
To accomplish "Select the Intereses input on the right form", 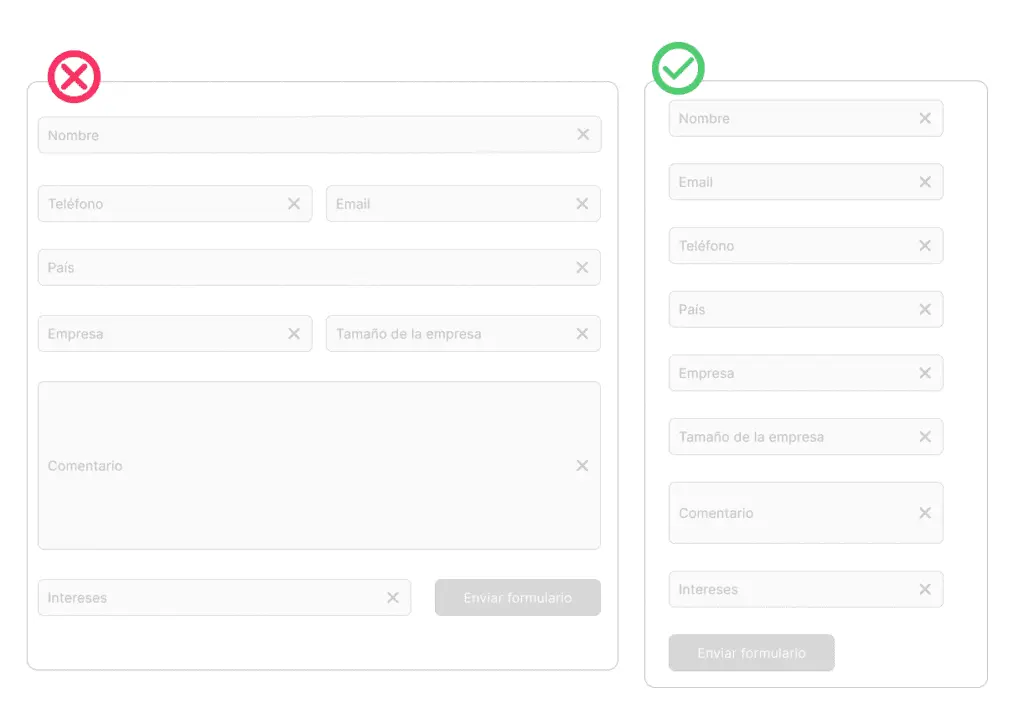I will coord(790,589).
